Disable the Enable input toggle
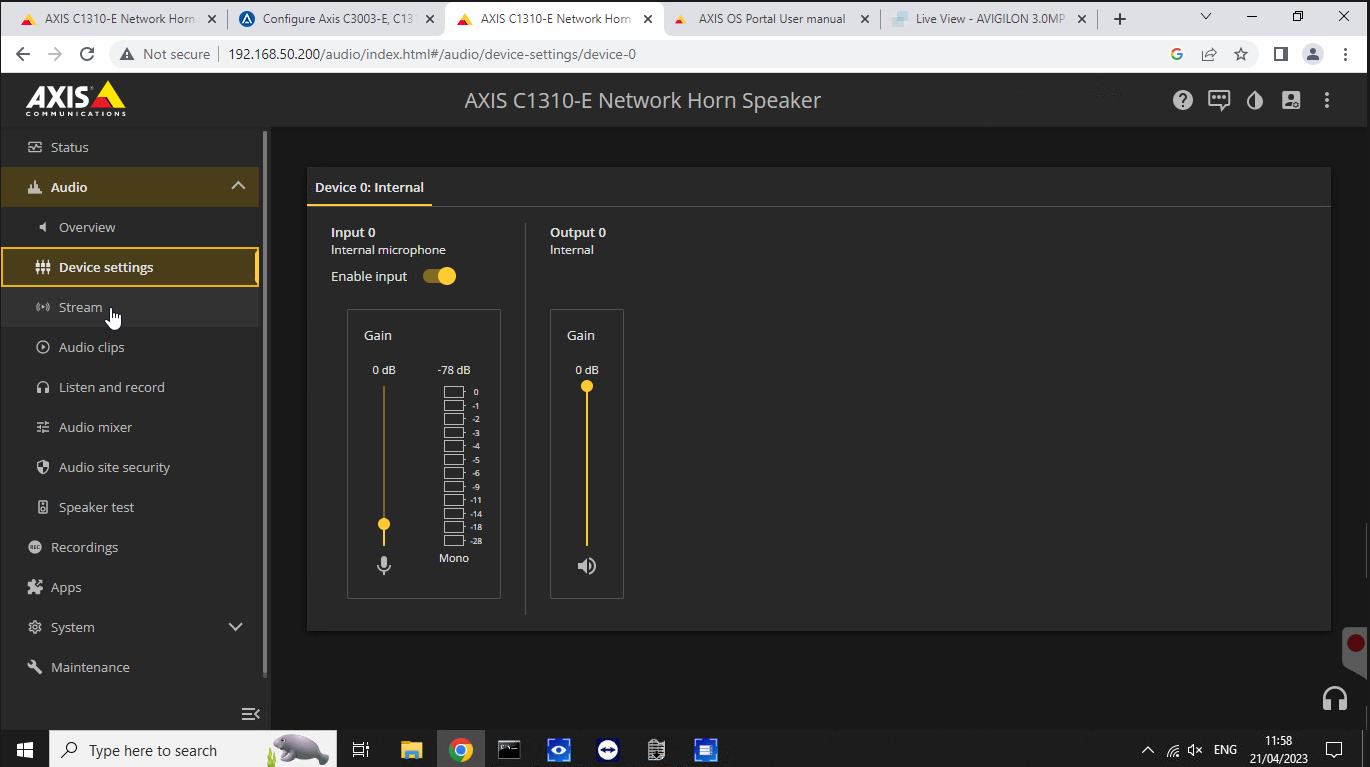This screenshot has height=767, width=1370. pyautogui.click(x=439, y=276)
